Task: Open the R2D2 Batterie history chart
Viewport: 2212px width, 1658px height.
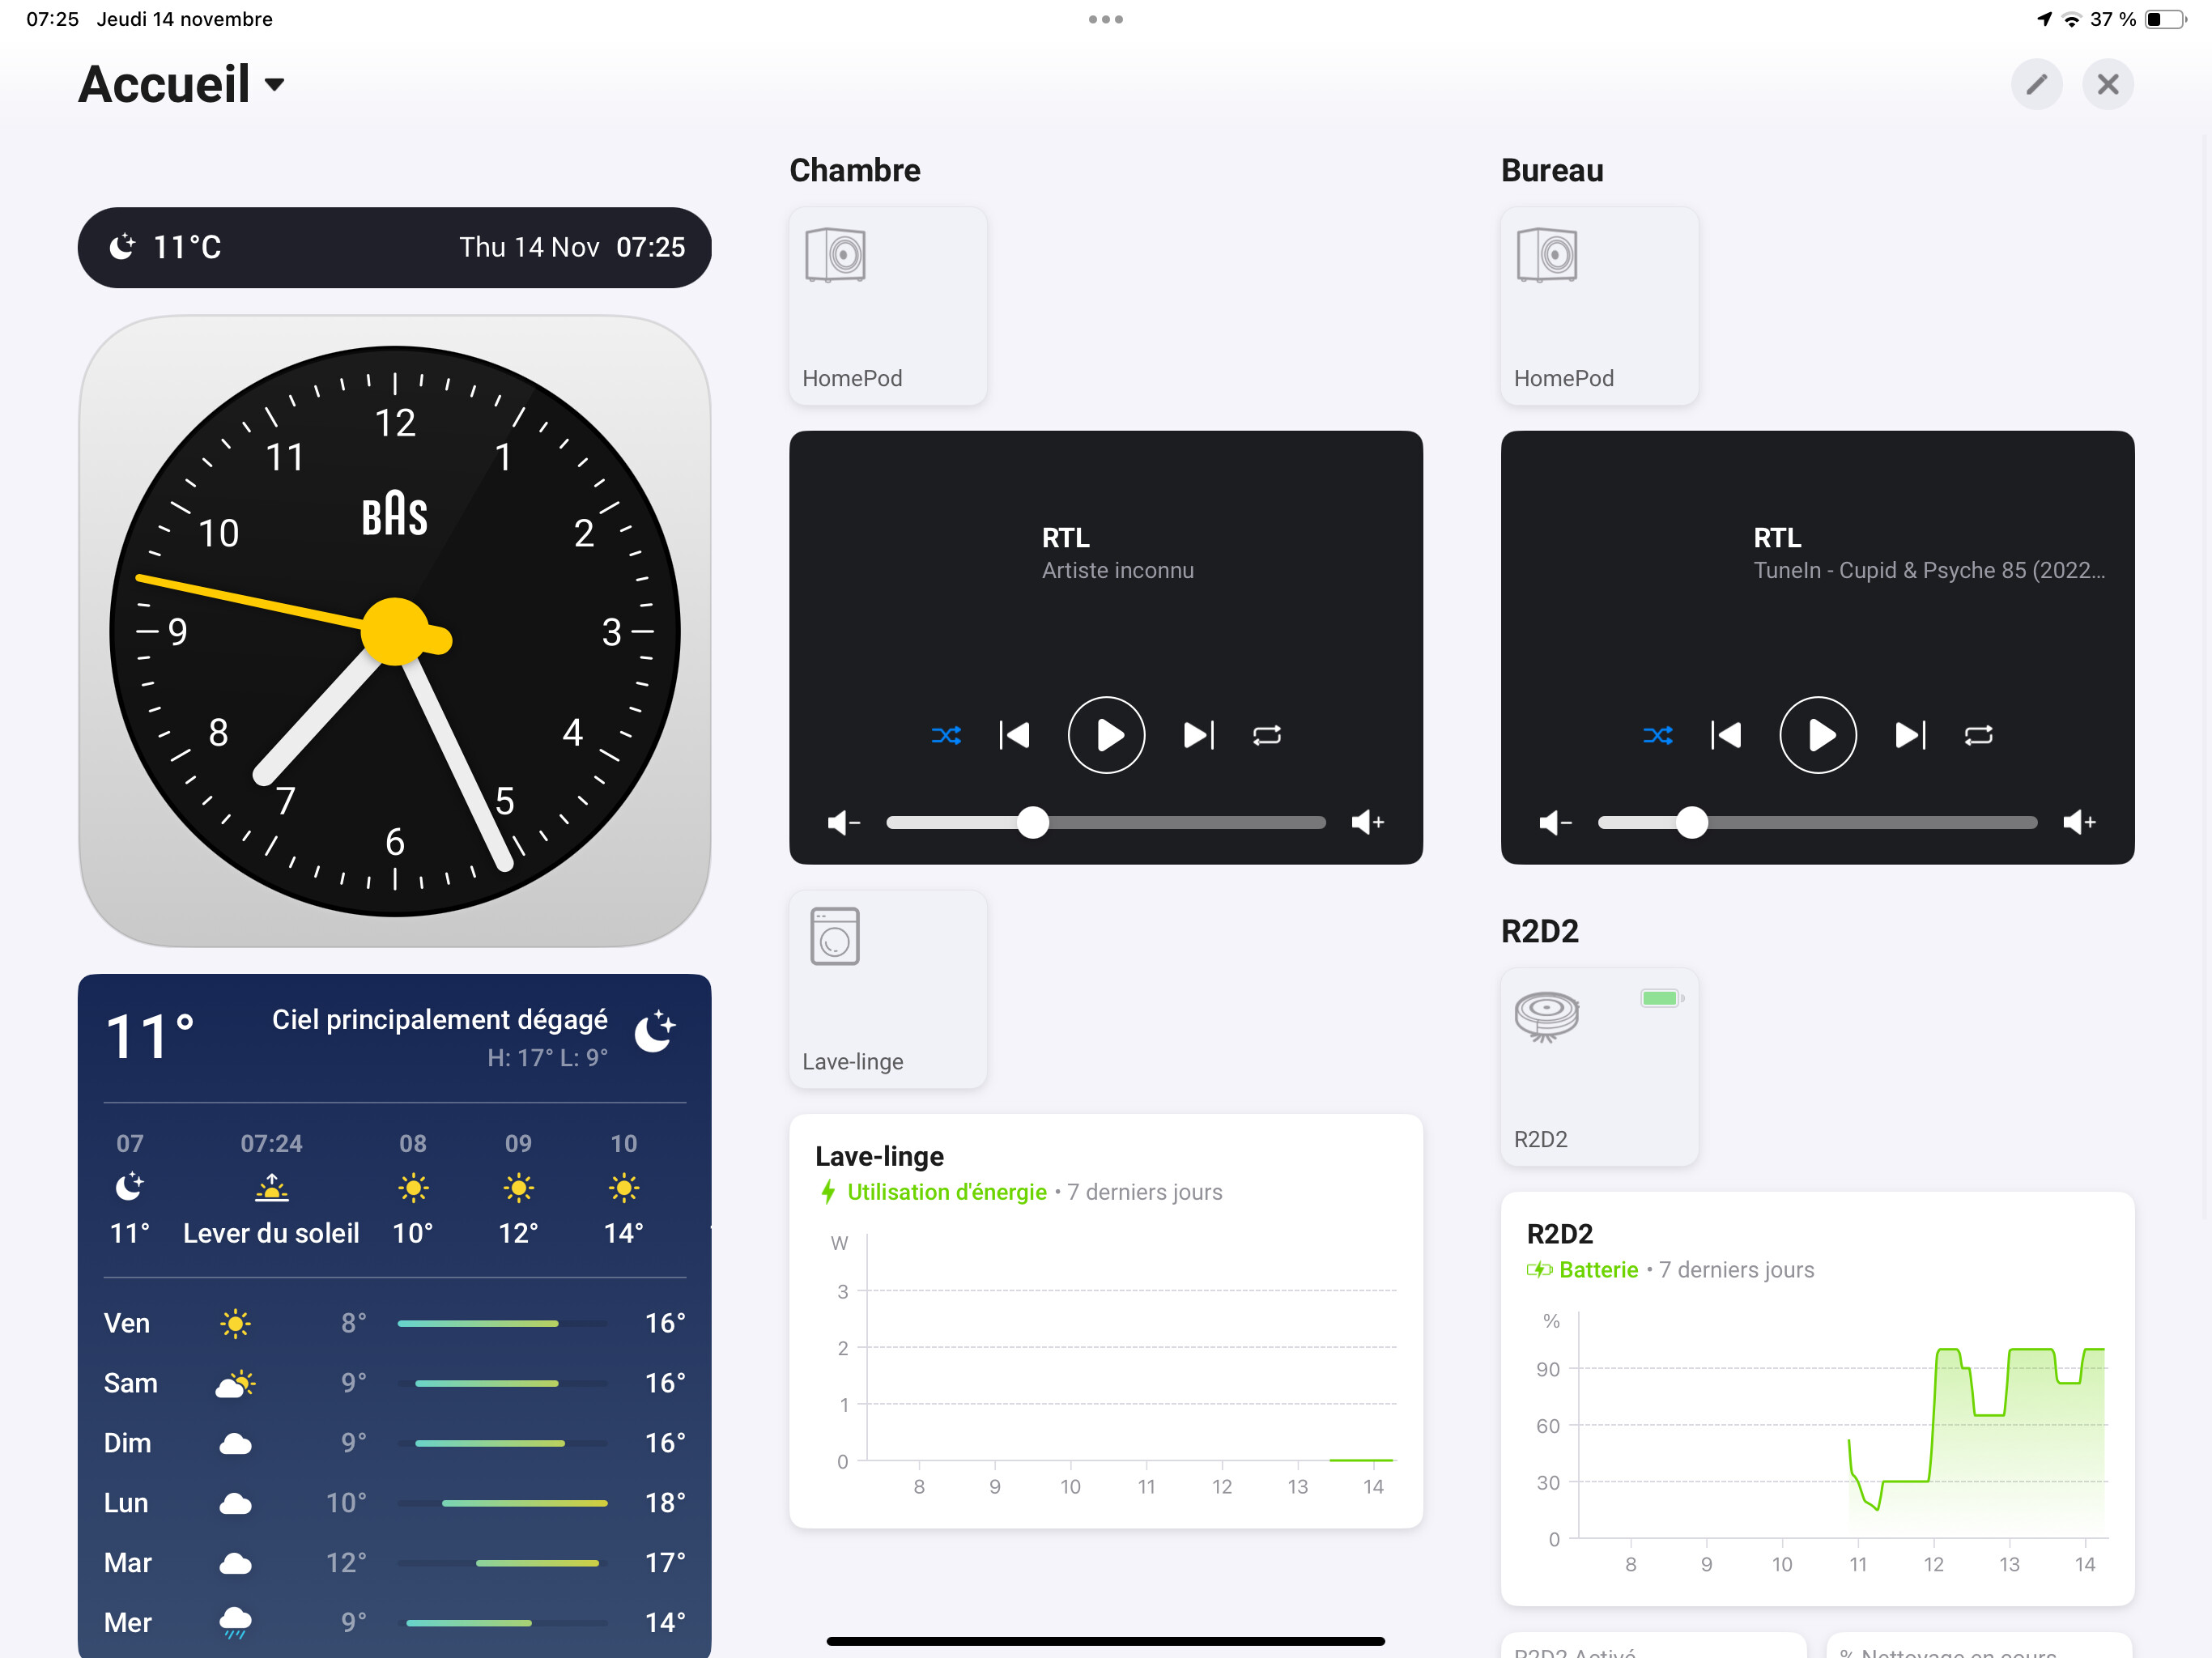Action: click(x=1817, y=1398)
